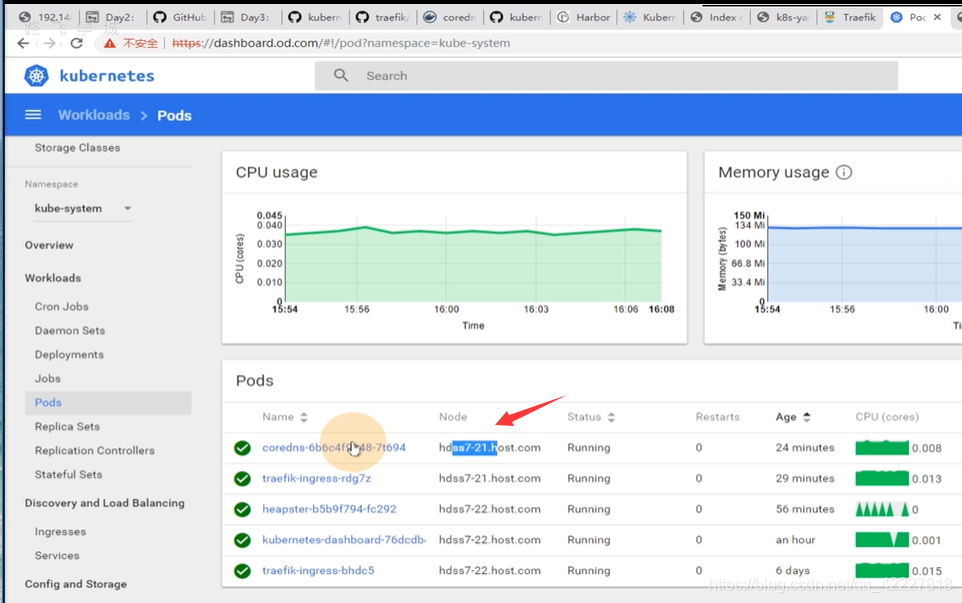Open the kube-system namespace dropdown
This screenshot has height=603, width=962.
83,209
